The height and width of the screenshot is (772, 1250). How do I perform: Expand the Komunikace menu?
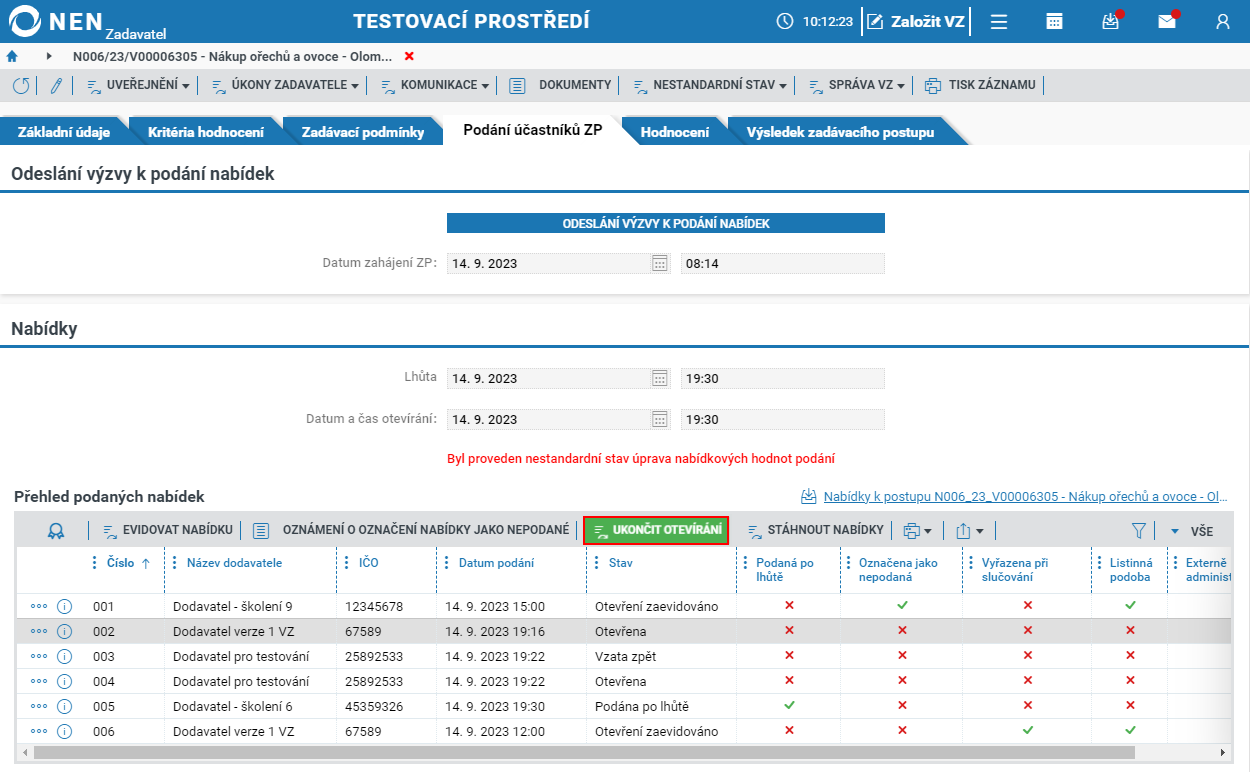tap(434, 85)
